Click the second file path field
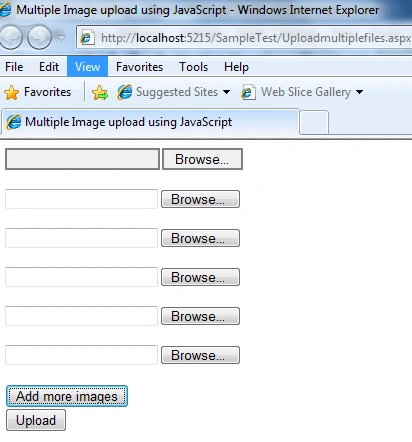The image size is (412, 442). coord(81,199)
